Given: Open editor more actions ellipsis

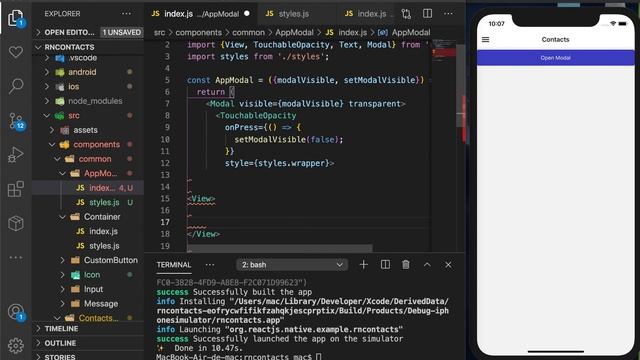Looking at the screenshot, I should coord(448,13).
